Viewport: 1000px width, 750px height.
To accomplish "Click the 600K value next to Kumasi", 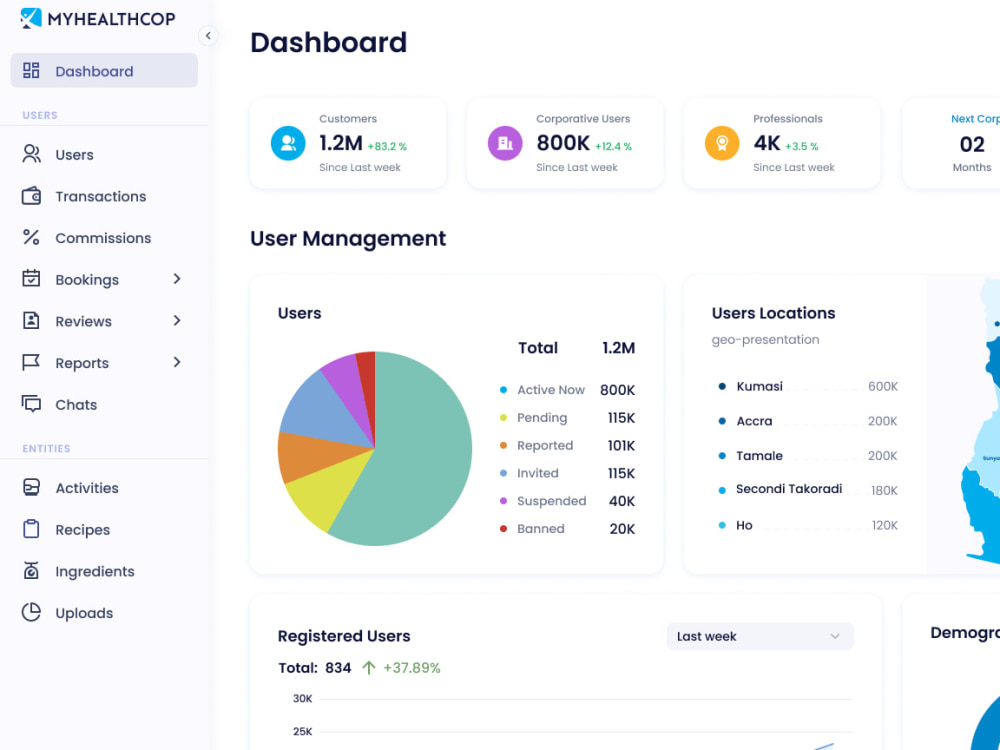I will coord(883,386).
